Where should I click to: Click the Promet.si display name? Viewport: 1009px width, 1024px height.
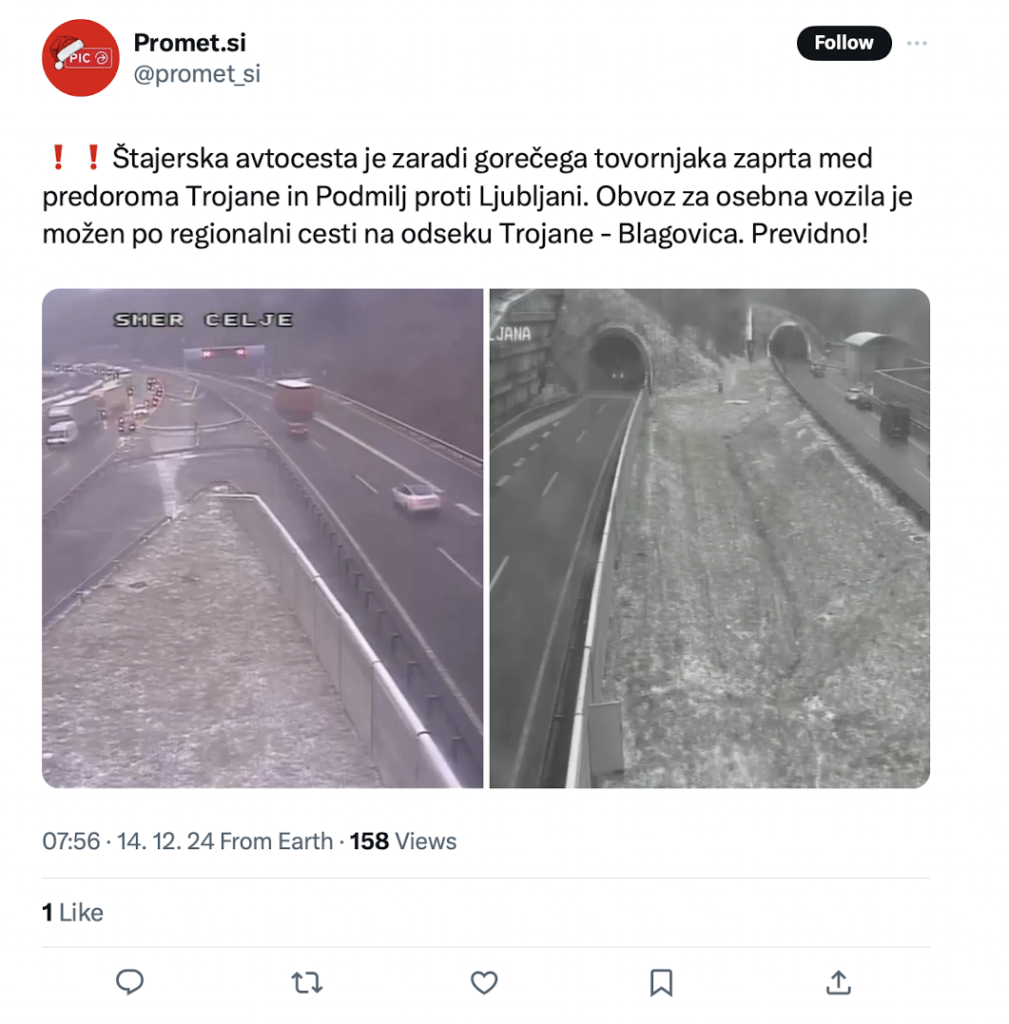pos(189,42)
